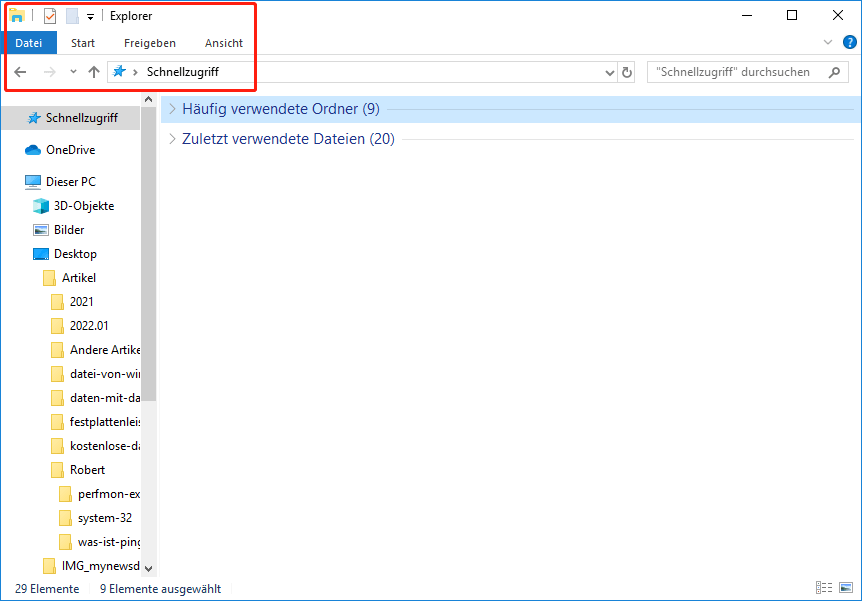This screenshot has height=601, width=862.
Task: Refresh the current folder view
Action: (628, 71)
